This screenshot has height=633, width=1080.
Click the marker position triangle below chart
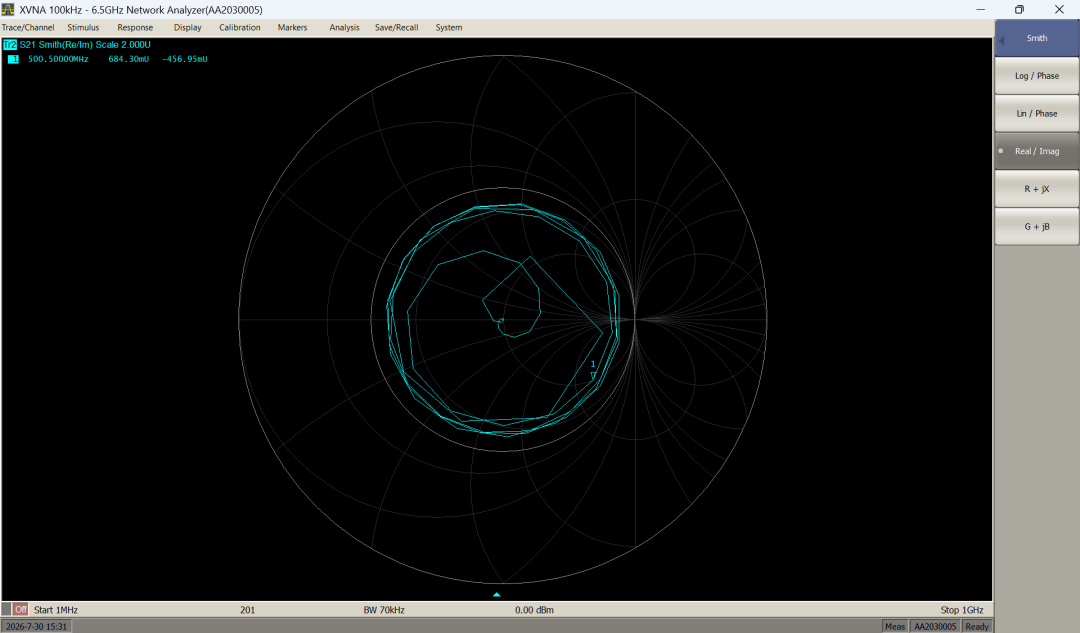(x=497, y=594)
